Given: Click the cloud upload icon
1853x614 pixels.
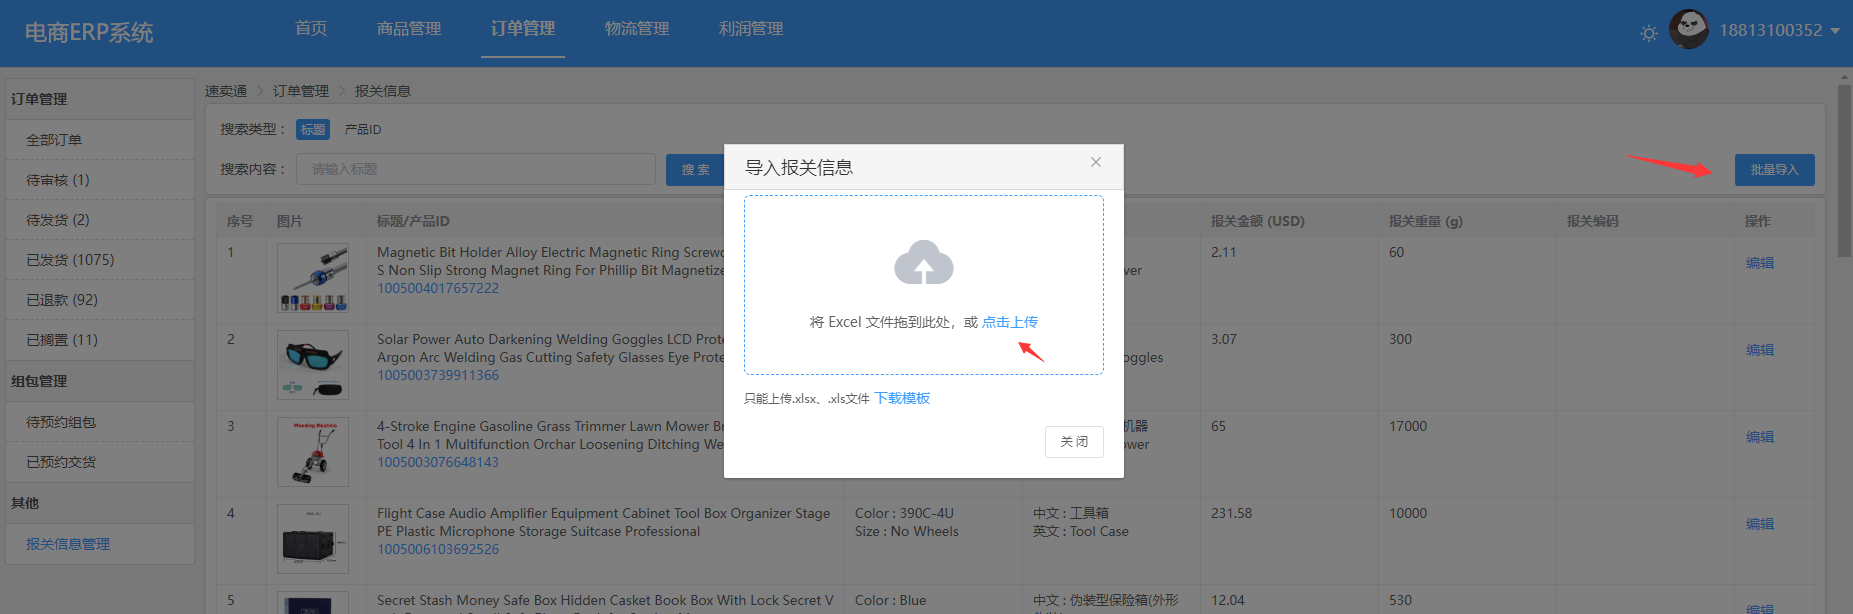Looking at the screenshot, I should coord(923,262).
